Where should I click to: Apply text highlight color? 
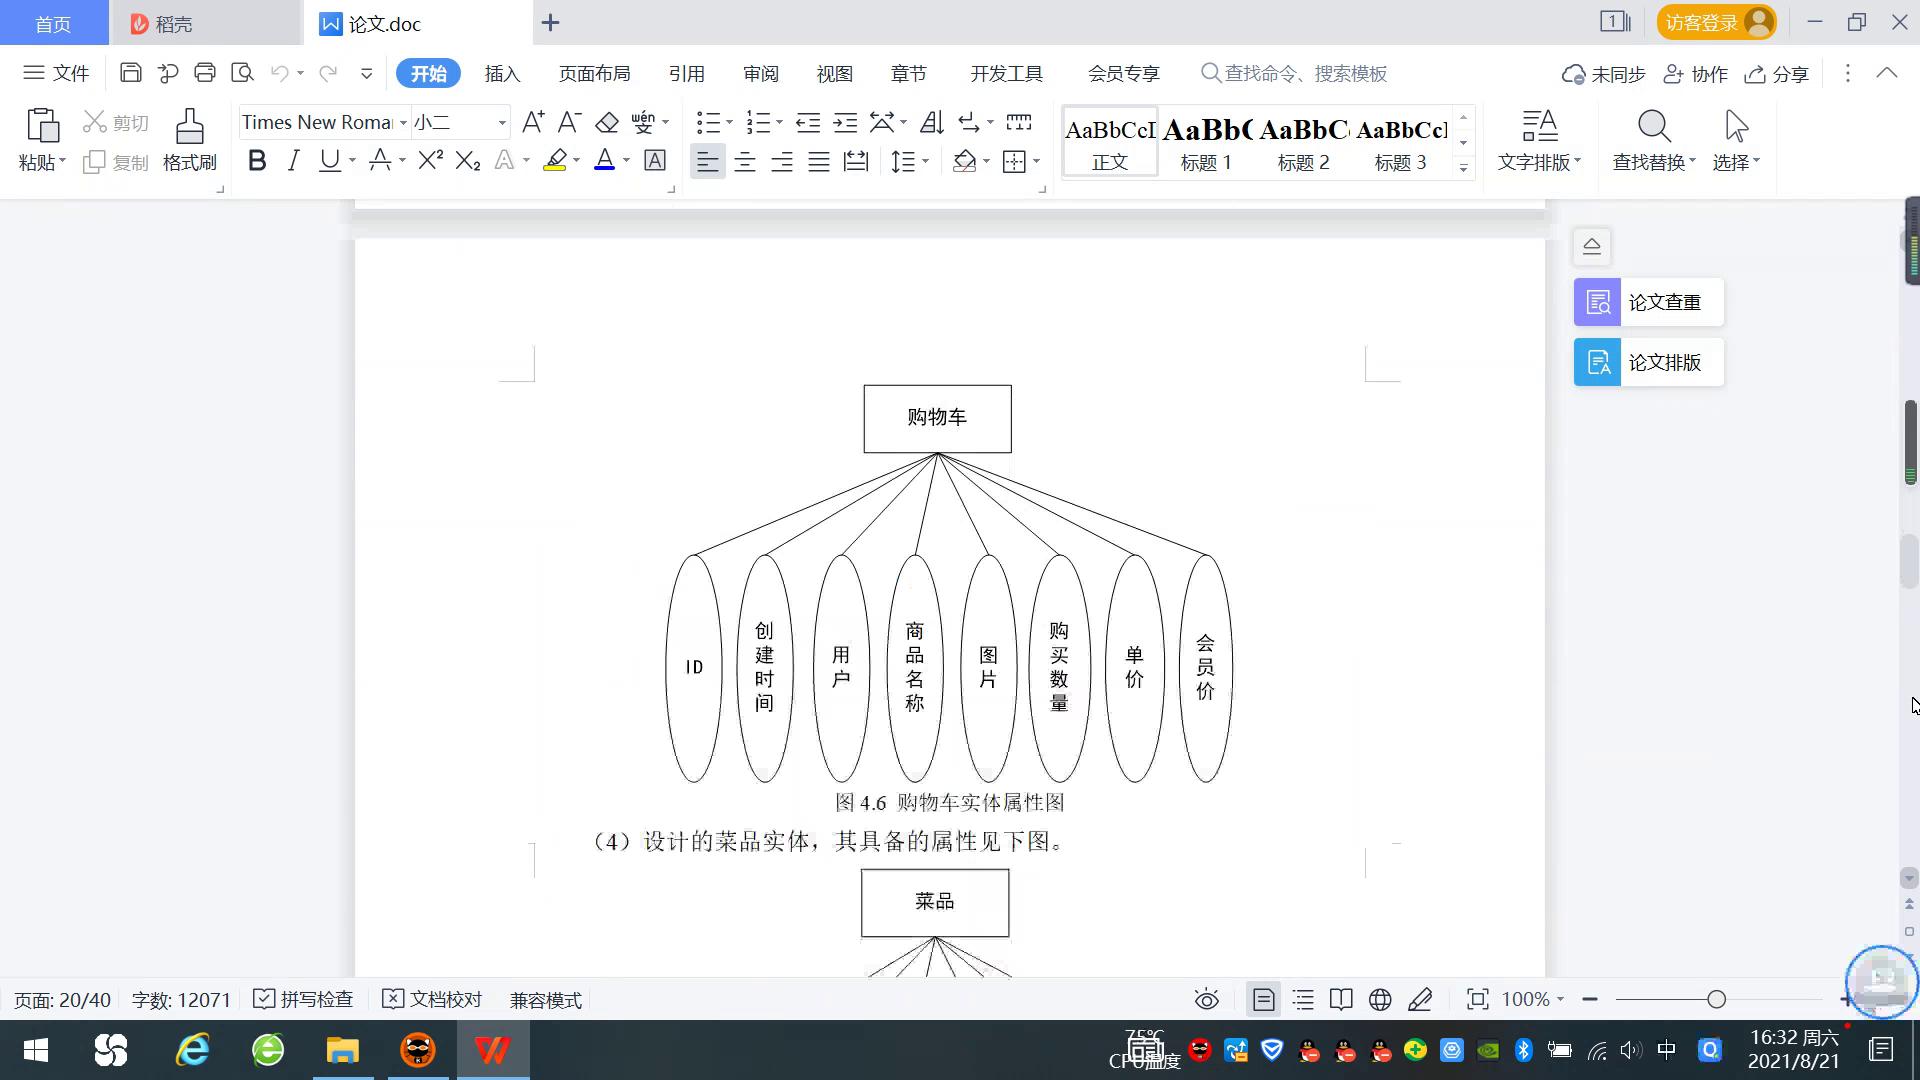556,161
